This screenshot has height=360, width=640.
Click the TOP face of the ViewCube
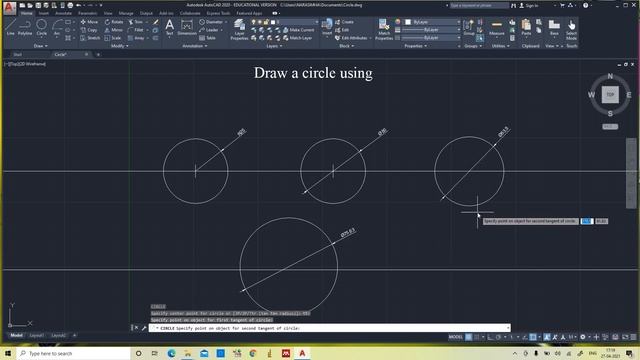(x=610, y=95)
